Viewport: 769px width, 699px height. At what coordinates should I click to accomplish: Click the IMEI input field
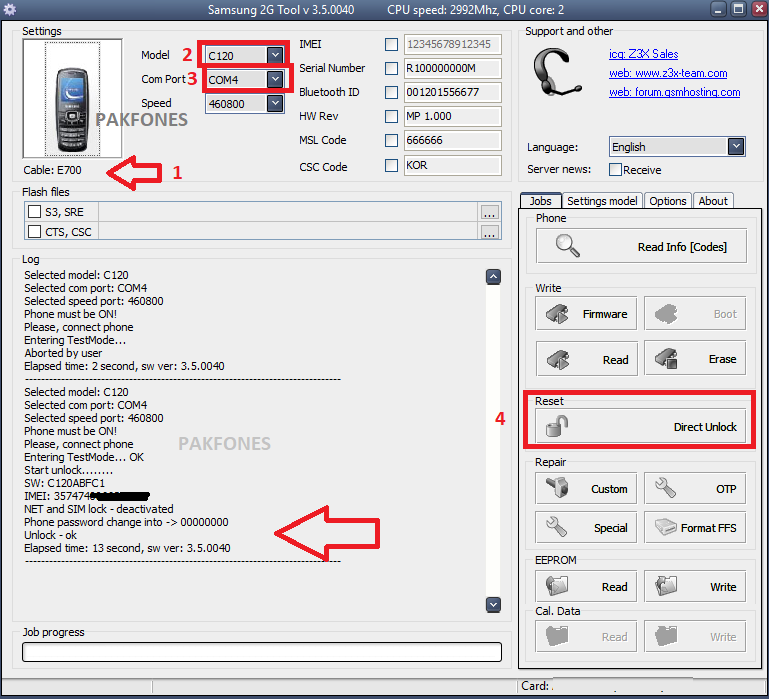pos(452,45)
